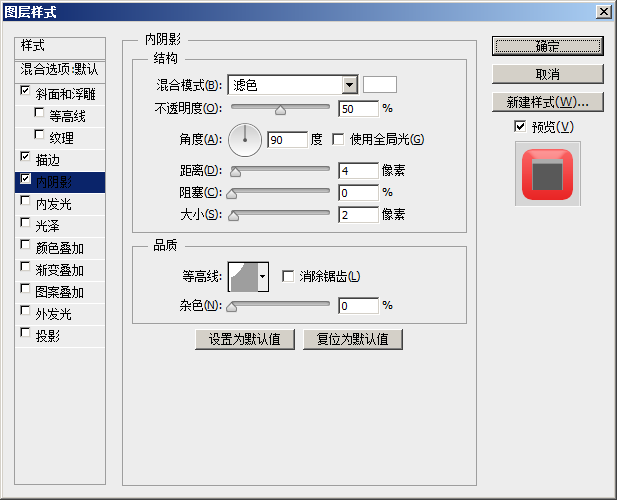This screenshot has width=617, height=500.
Task: Open 内发光 settings panel
Action: click(54, 204)
